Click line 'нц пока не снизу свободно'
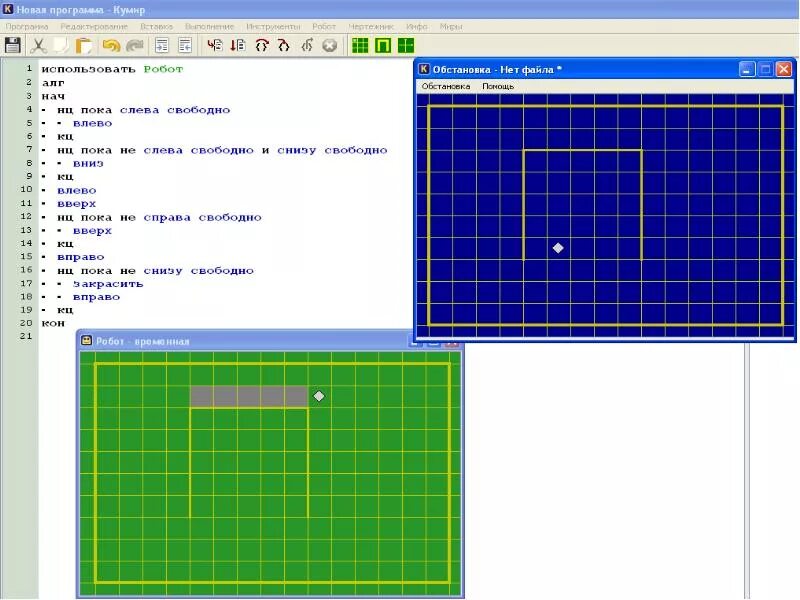800x600 pixels. pyautogui.click(x=155, y=270)
